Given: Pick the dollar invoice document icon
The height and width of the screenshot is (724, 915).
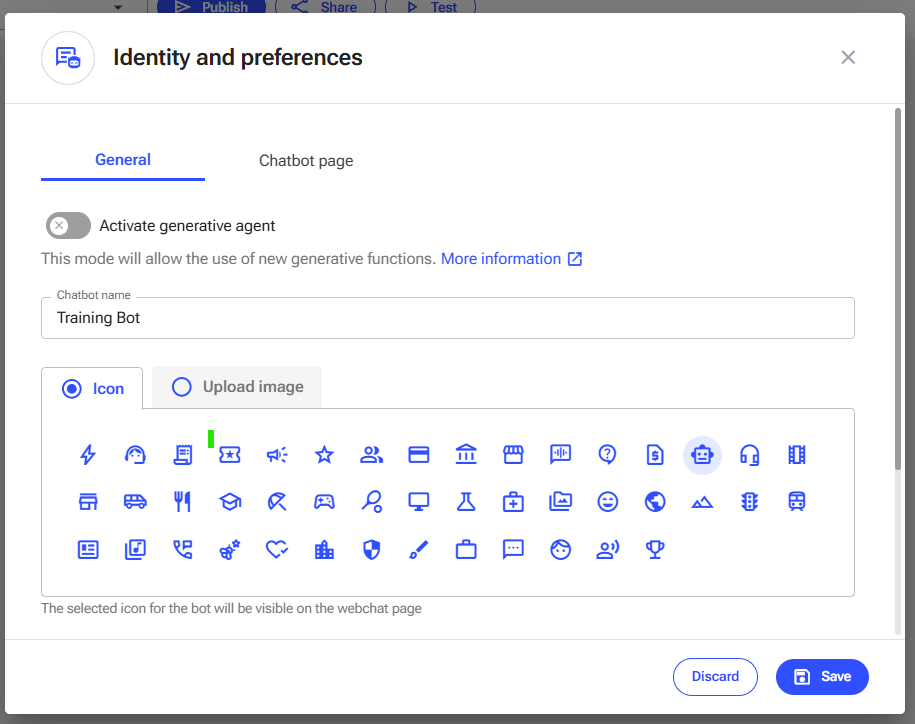Looking at the screenshot, I should coord(655,454).
